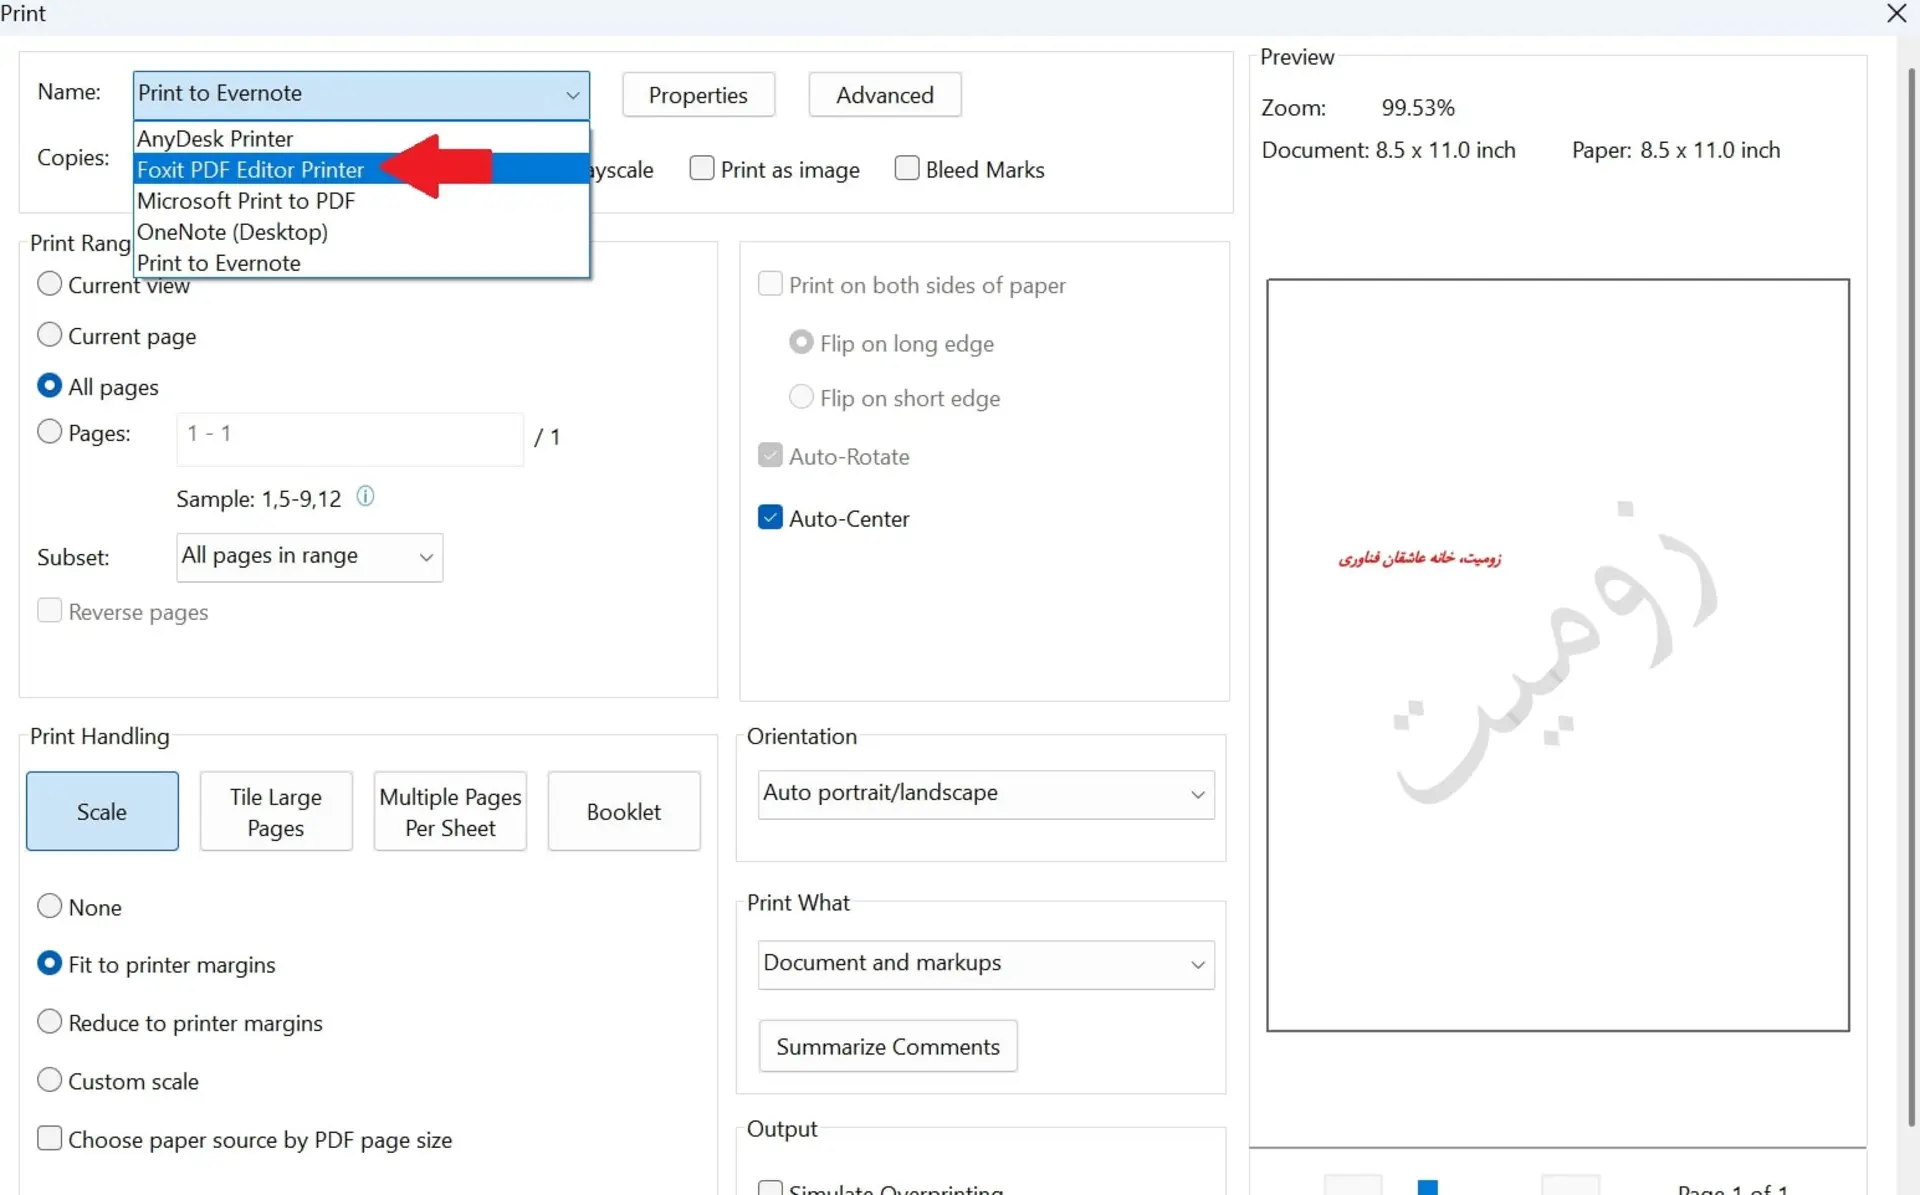This screenshot has height=1195, width=1920.
Task: Select Scale print handling
Action: 102,811
